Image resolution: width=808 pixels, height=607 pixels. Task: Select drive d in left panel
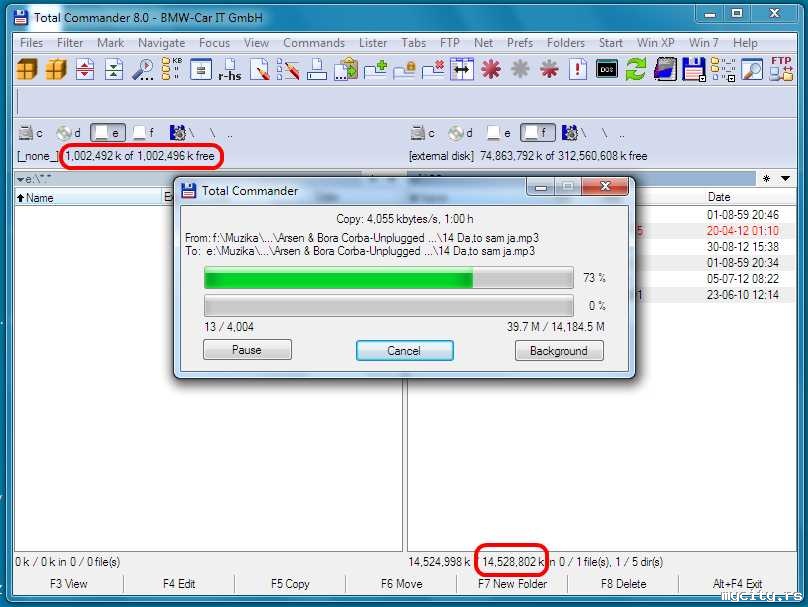click(69, 133)
